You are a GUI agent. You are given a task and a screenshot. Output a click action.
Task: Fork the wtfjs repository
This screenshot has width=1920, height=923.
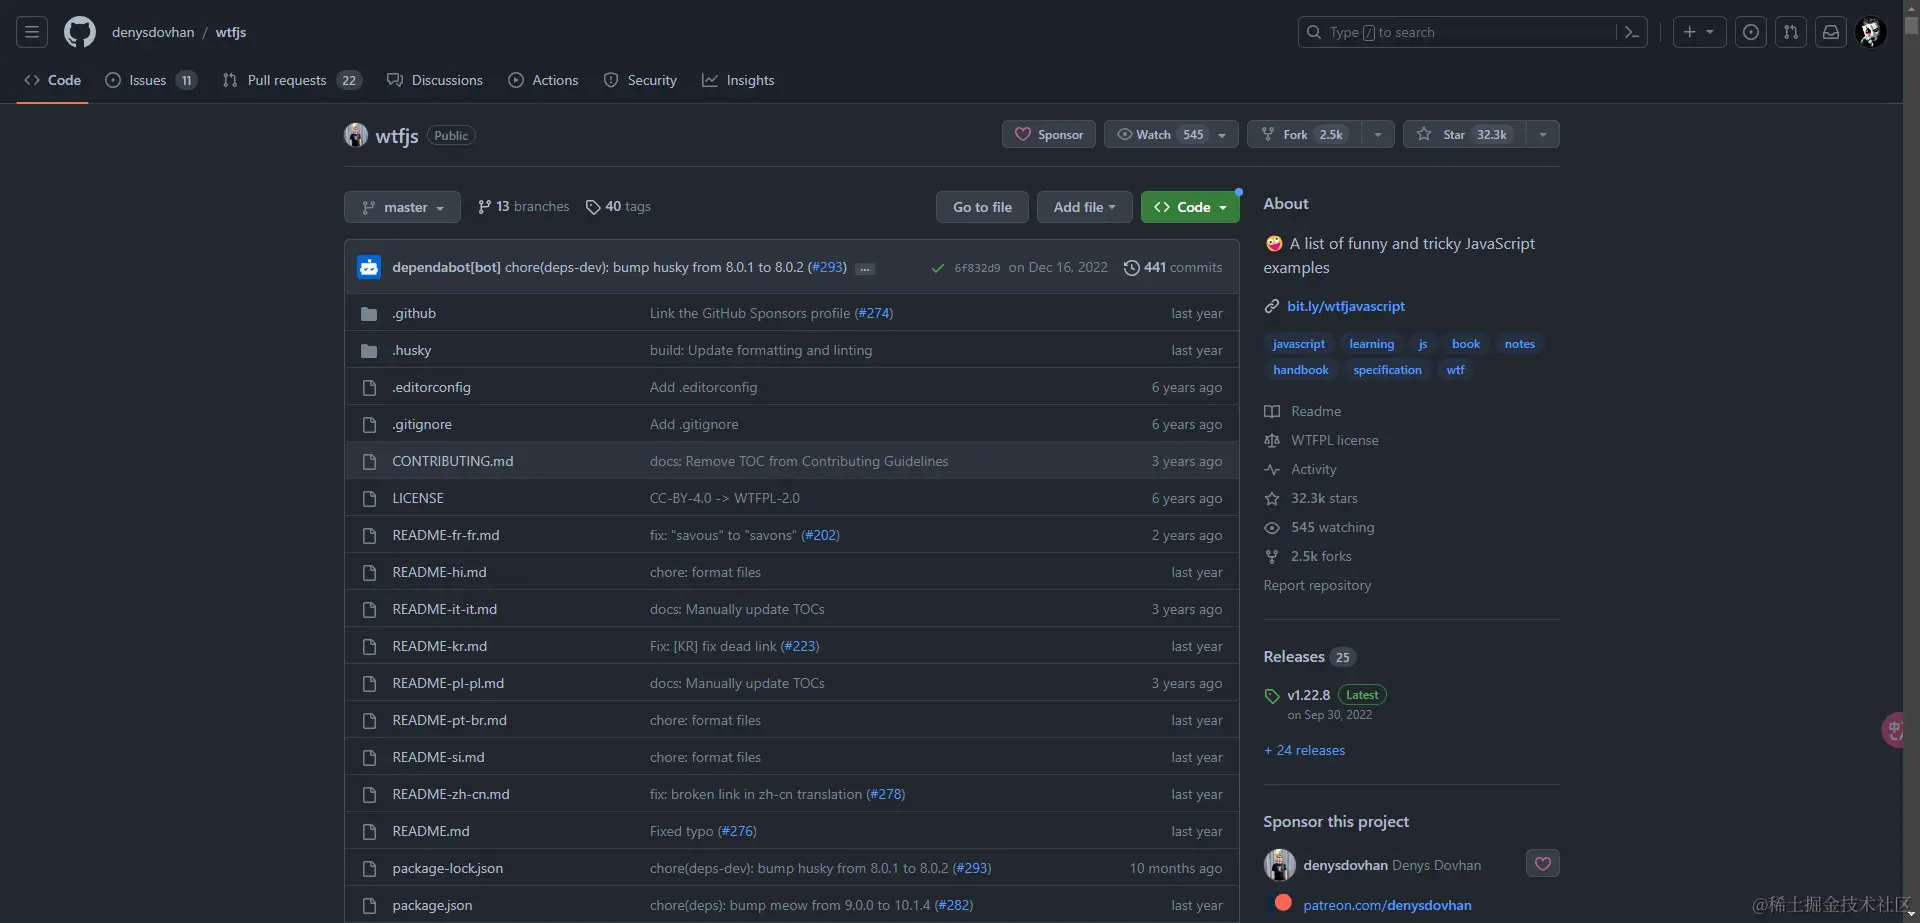pyautogui.click(x=1303, y=134)
